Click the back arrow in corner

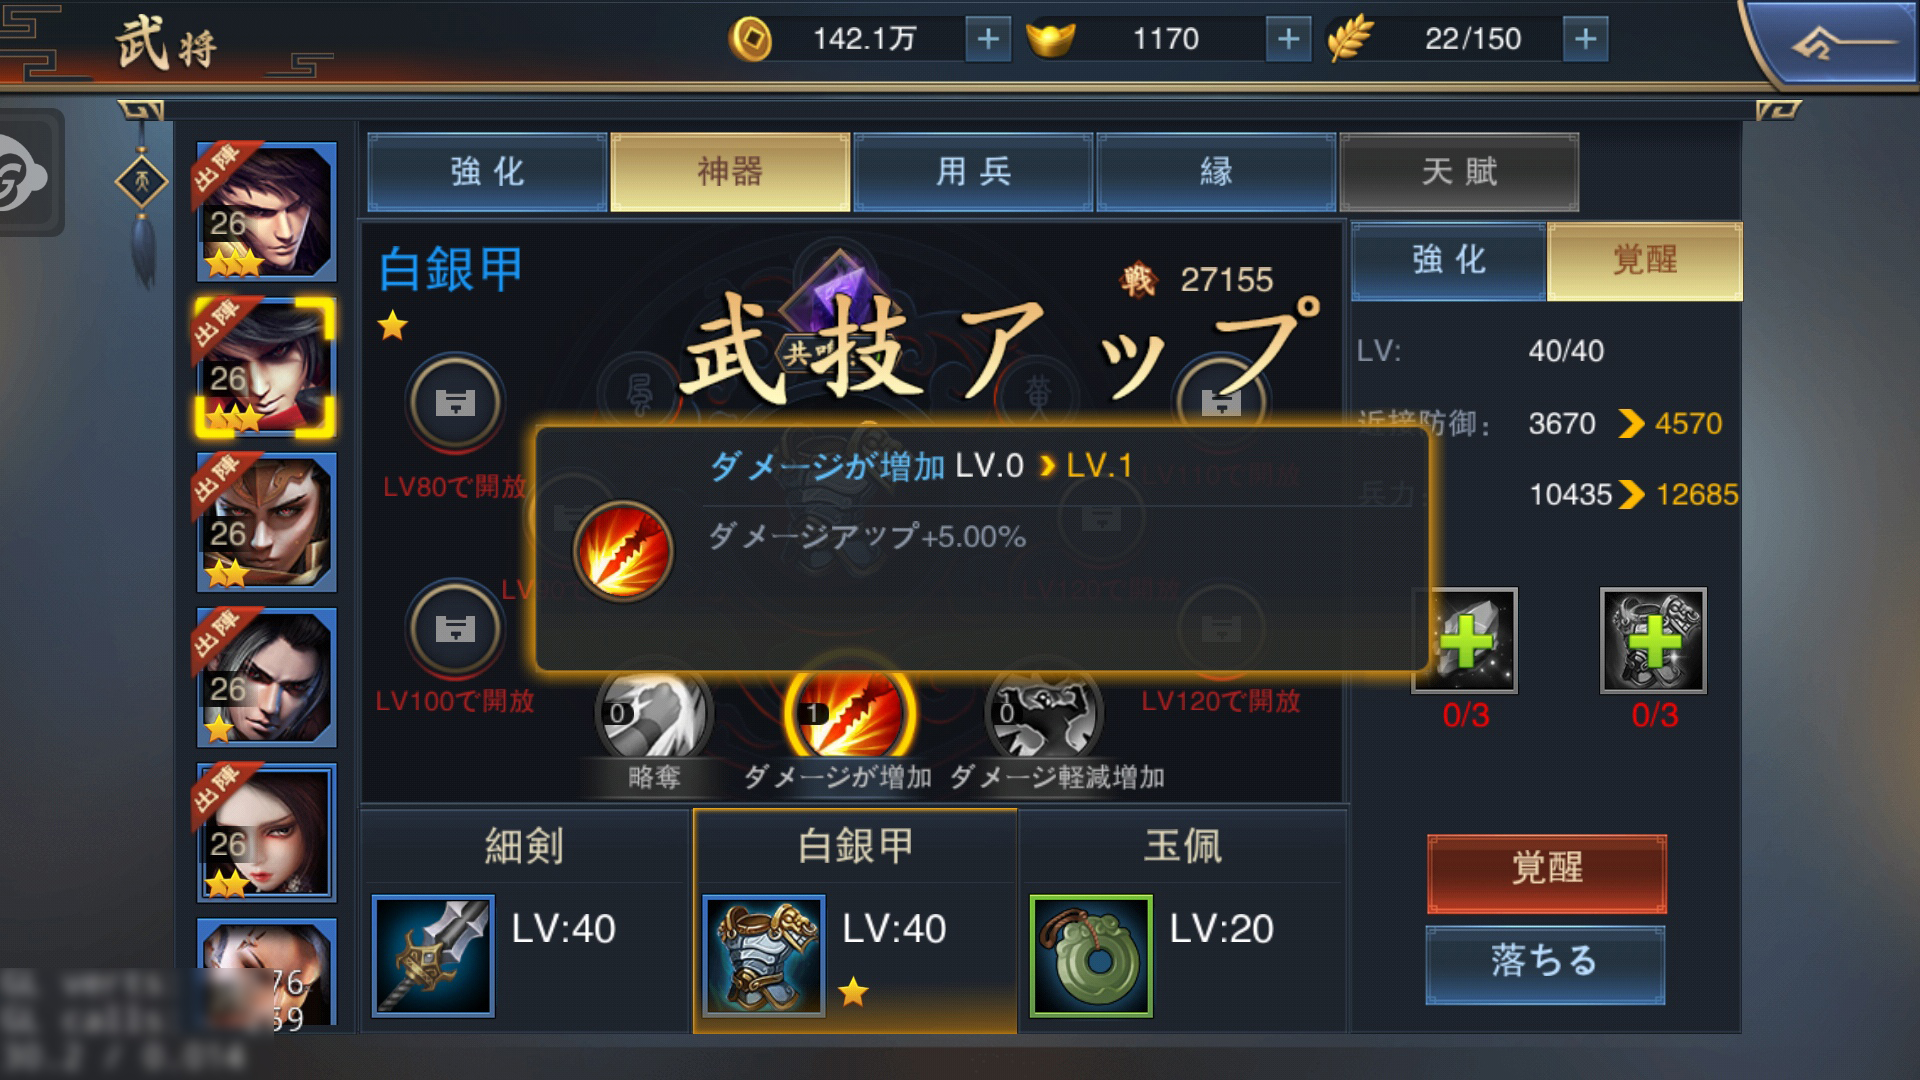1835,44
